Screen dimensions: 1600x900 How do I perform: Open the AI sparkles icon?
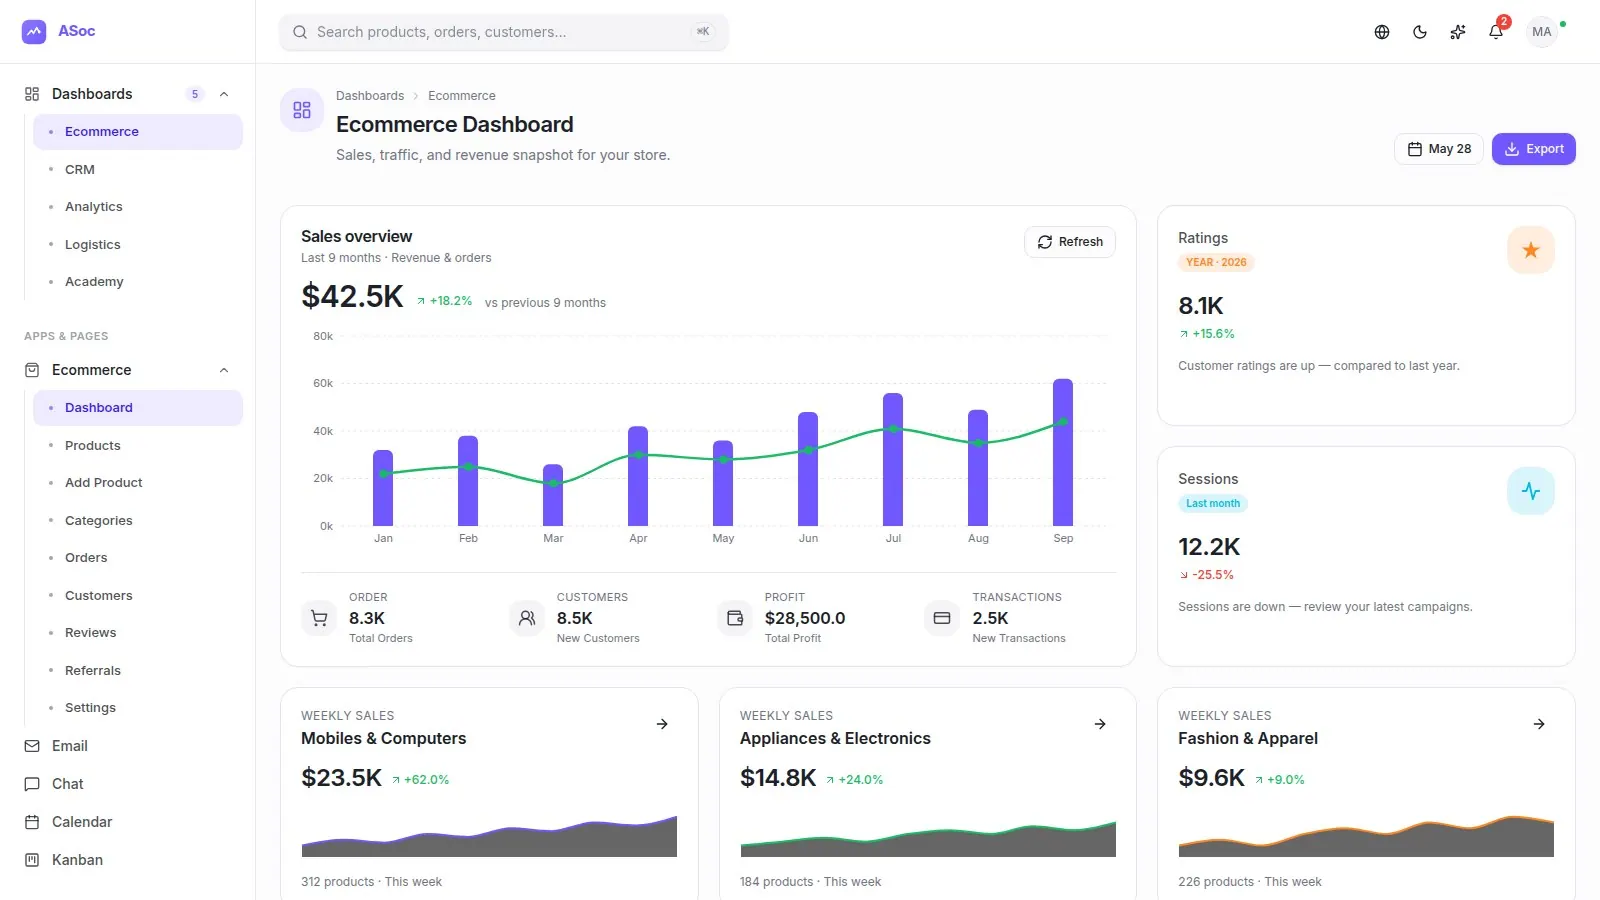click(x=1458, y=32)
